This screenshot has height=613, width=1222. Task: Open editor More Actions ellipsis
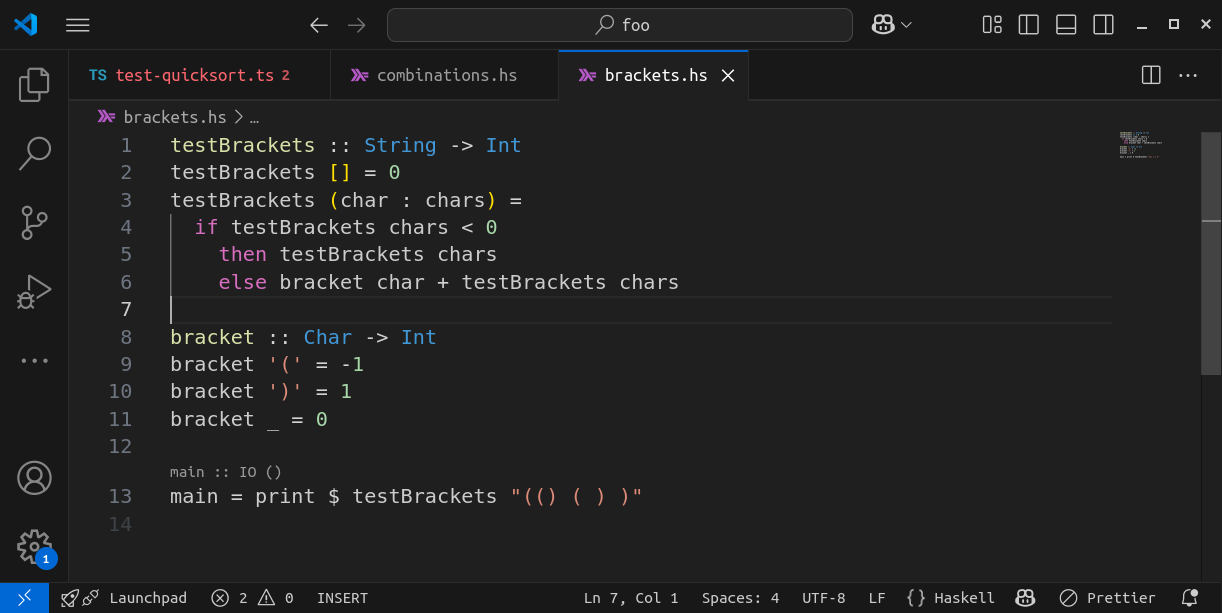tap(1188, 75)
